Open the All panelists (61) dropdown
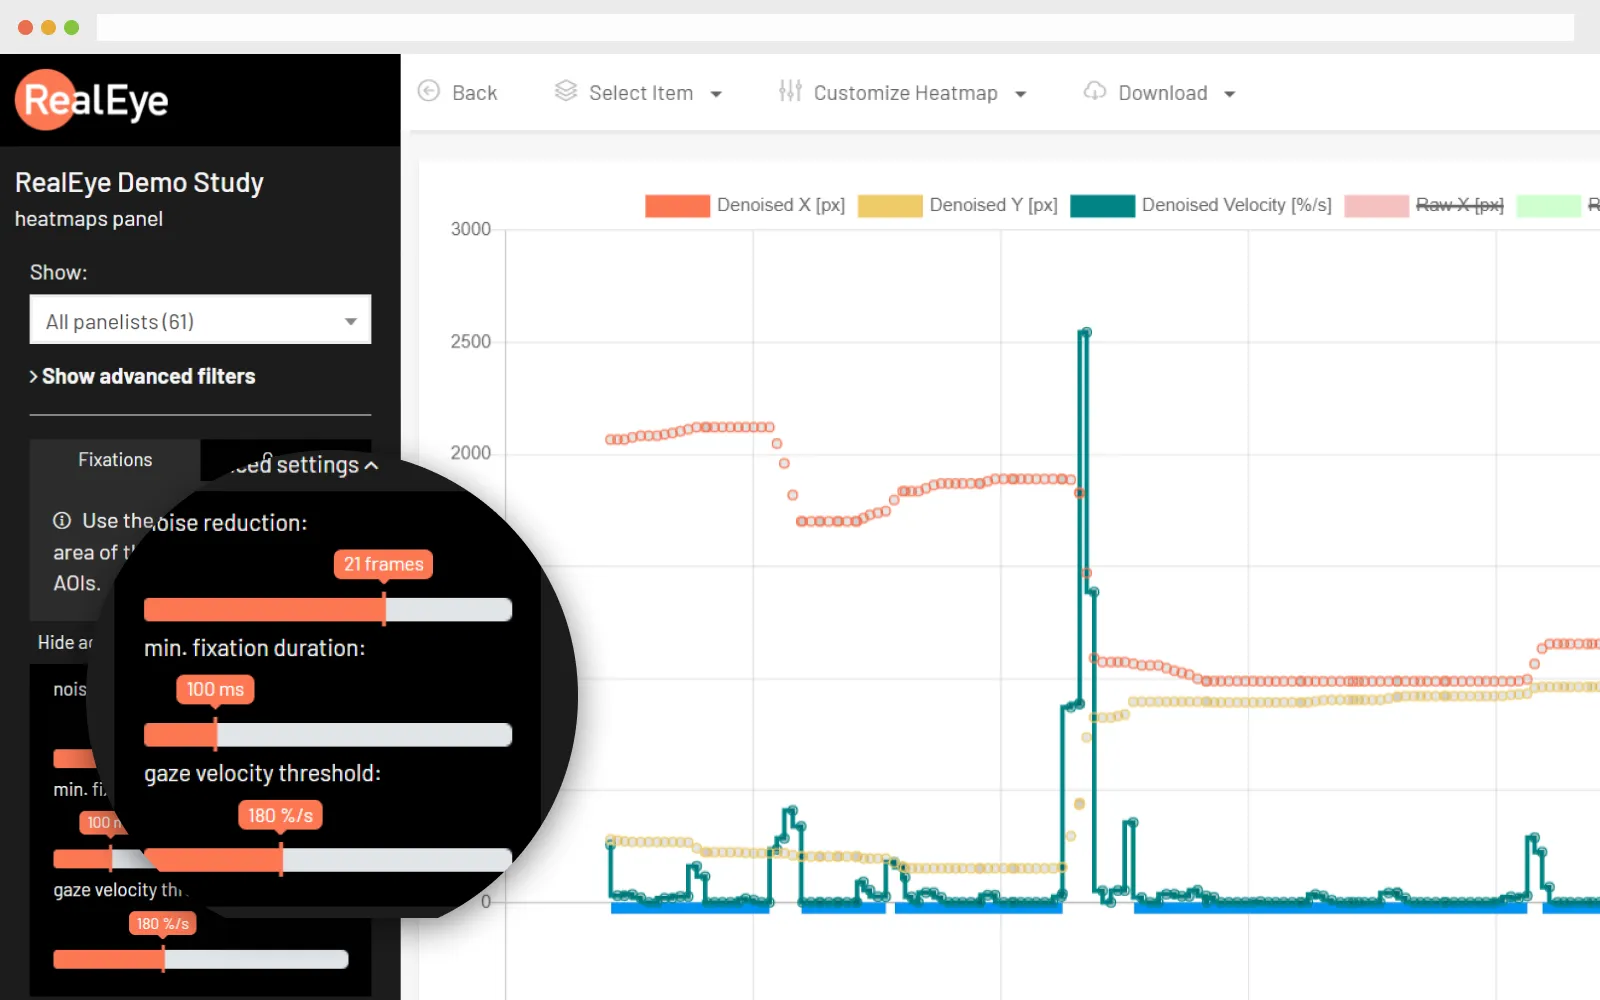Viewport: 1600px width, 1000px height. [200, 321]
